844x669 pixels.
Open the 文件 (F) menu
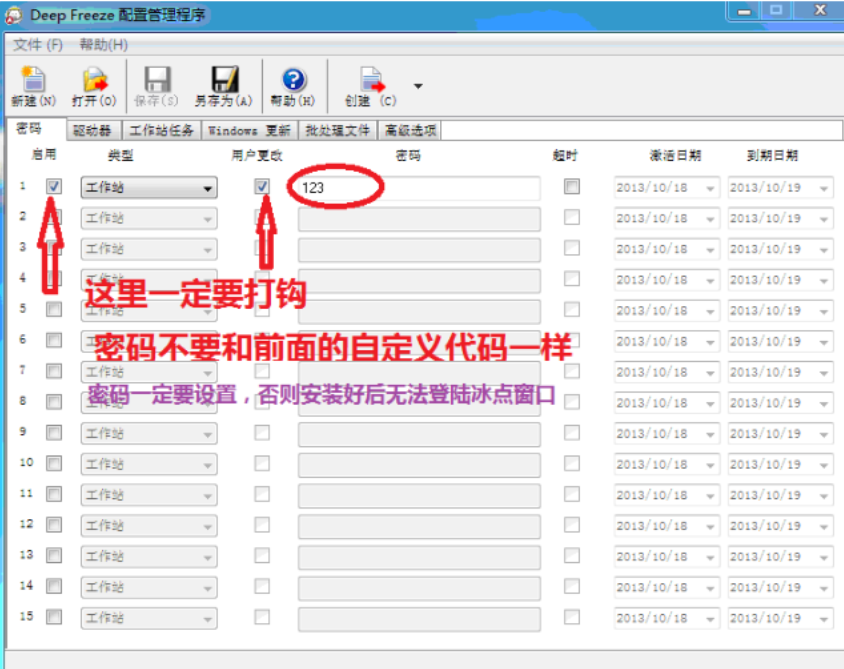[38, 45]
